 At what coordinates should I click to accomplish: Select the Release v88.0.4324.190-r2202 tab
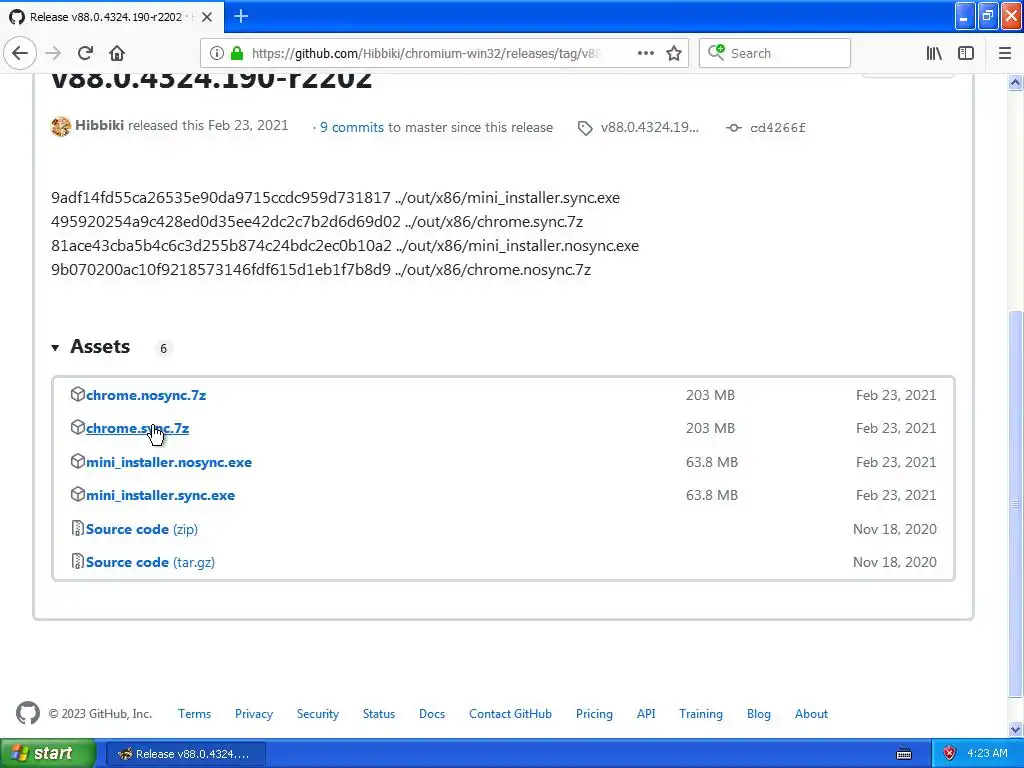coord(111,17)
